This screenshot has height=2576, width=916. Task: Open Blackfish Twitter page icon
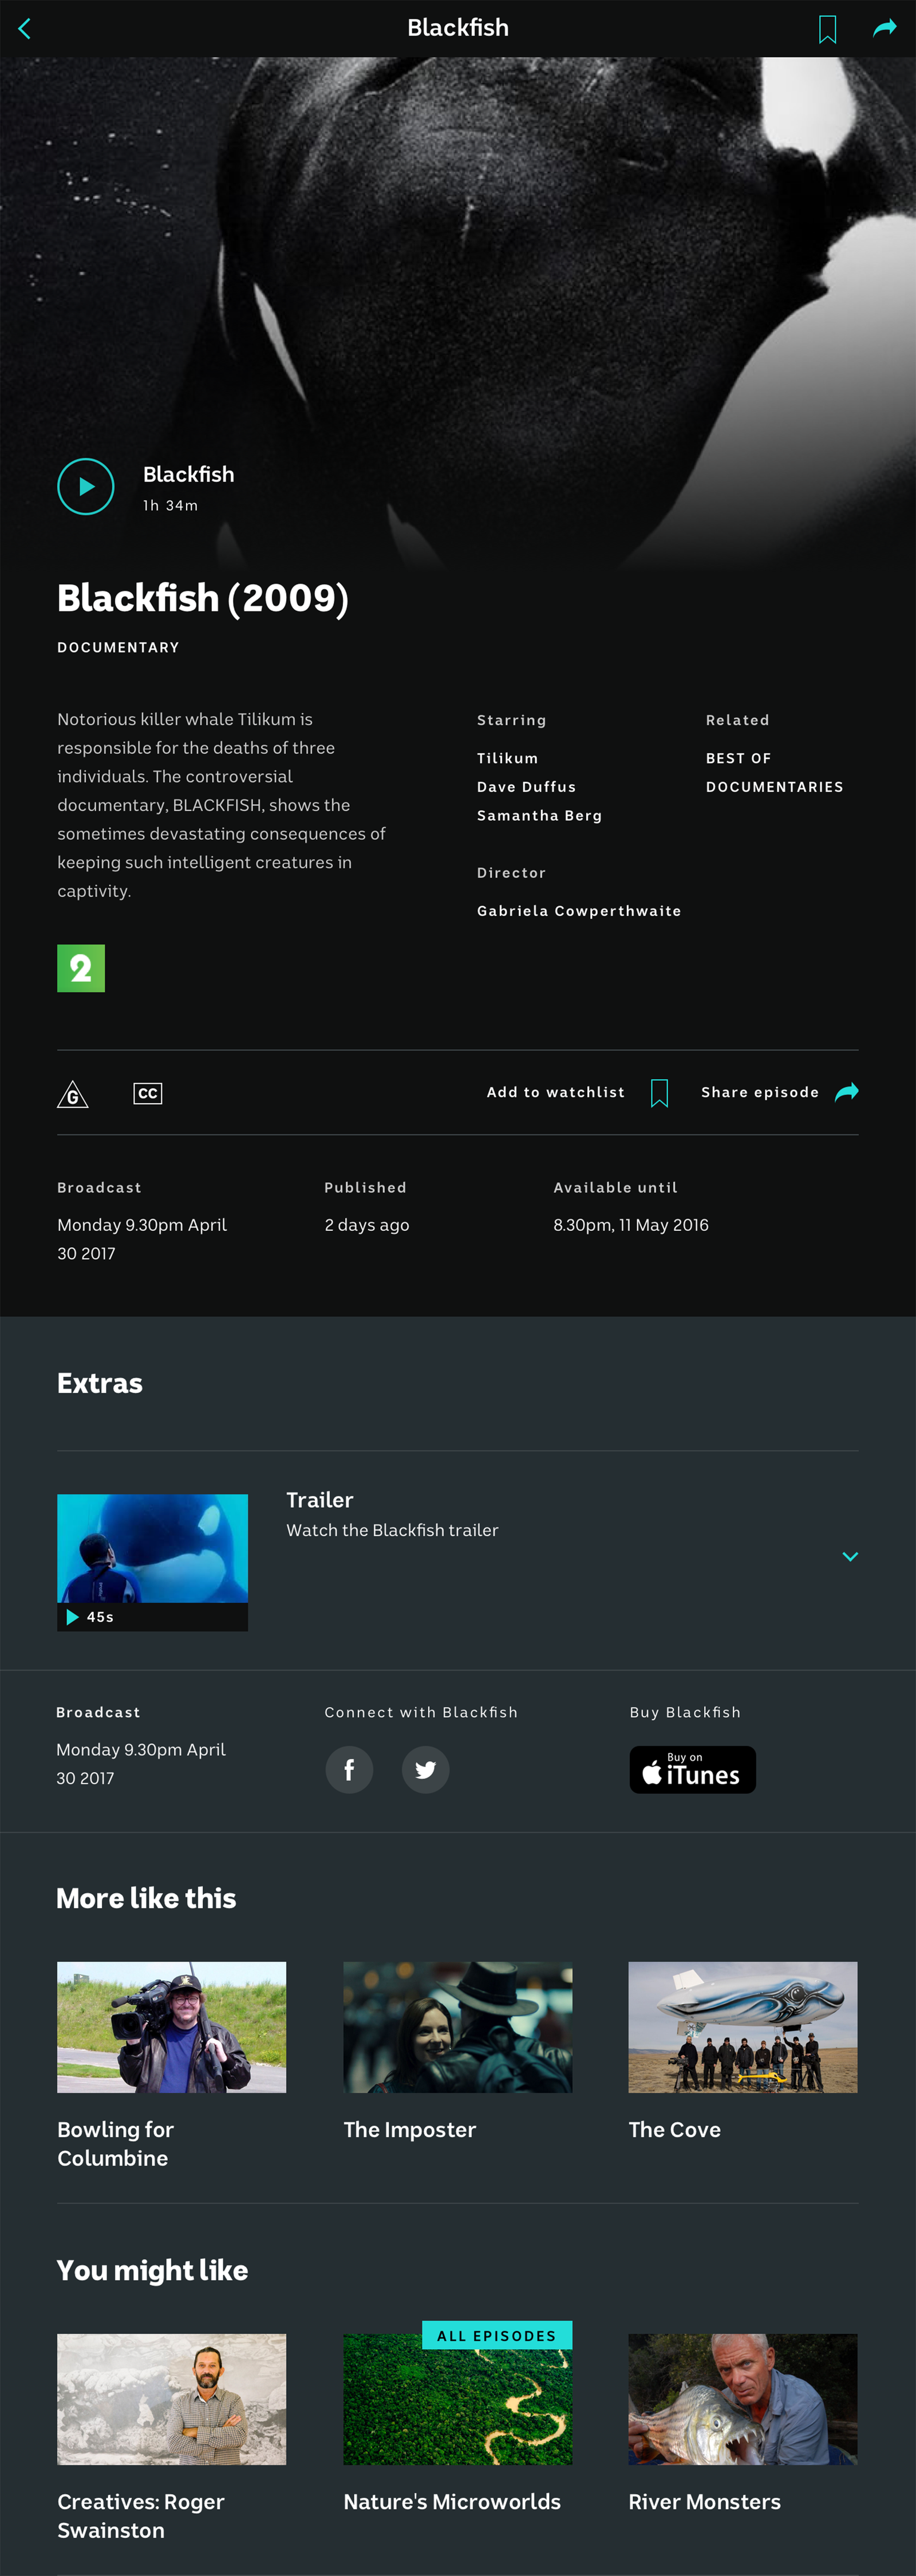coord(425,1769)
